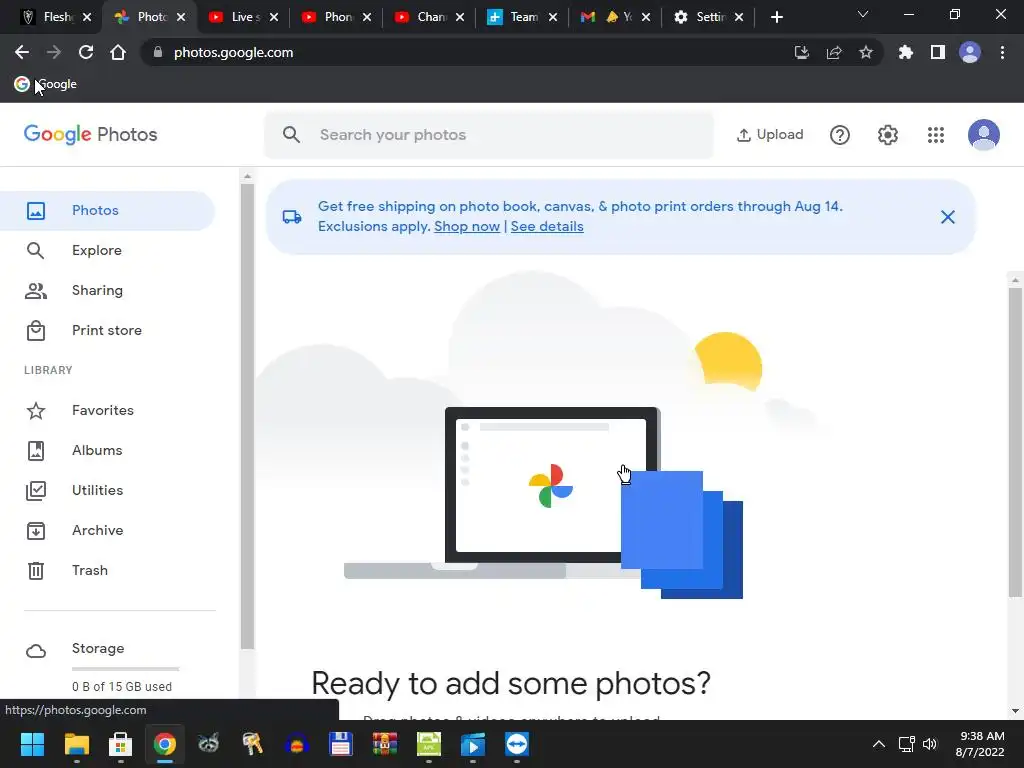Click the See details link

[547, 227]
